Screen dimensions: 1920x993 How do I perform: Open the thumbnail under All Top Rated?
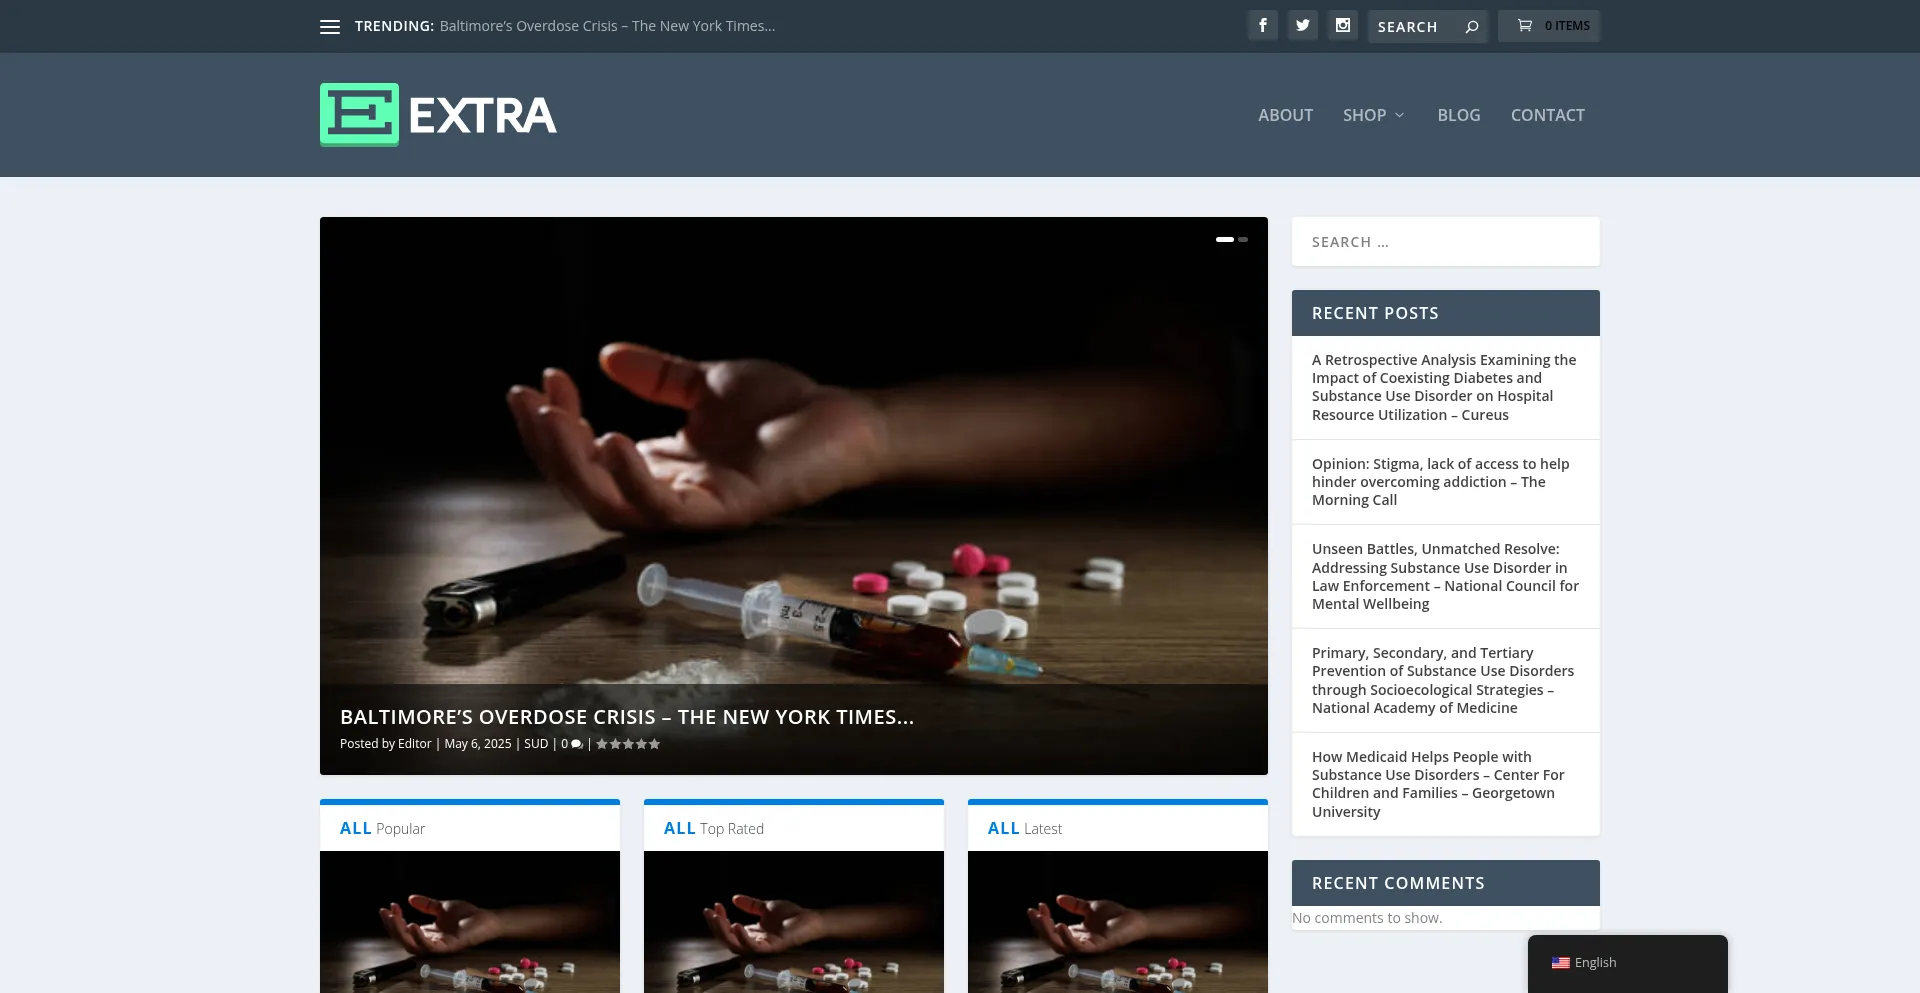coord(793,921)
